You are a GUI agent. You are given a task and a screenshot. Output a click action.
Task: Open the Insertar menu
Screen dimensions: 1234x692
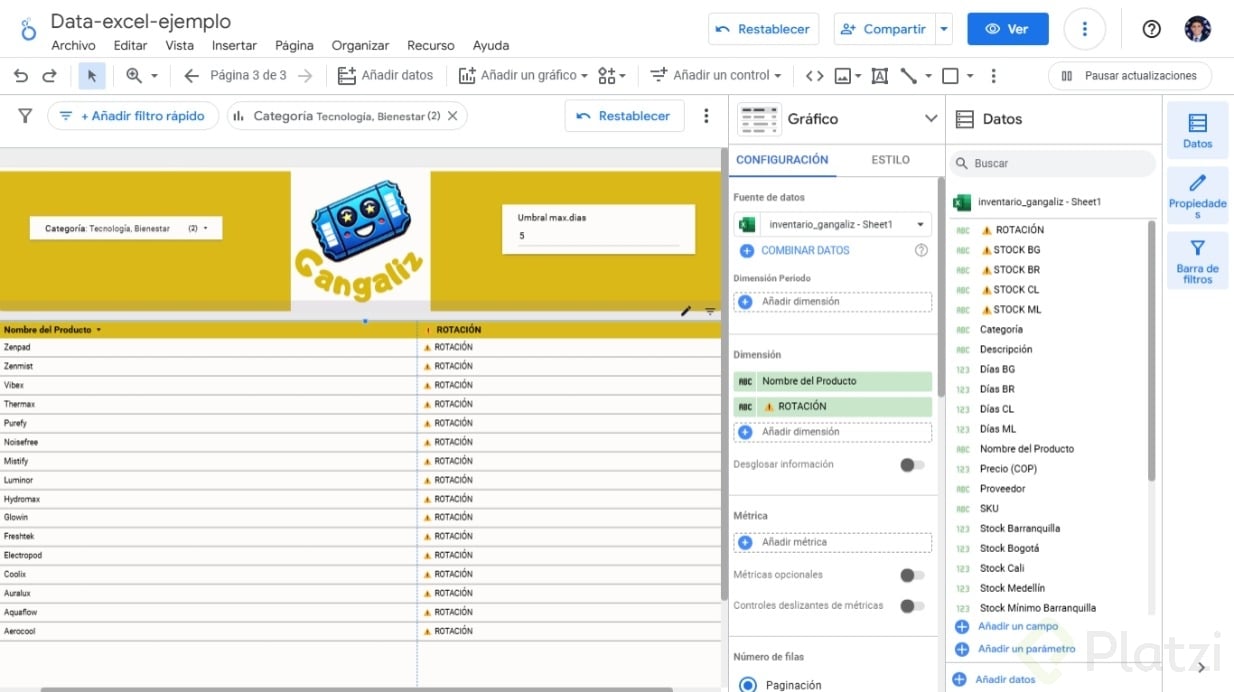(x=234, y=46)
